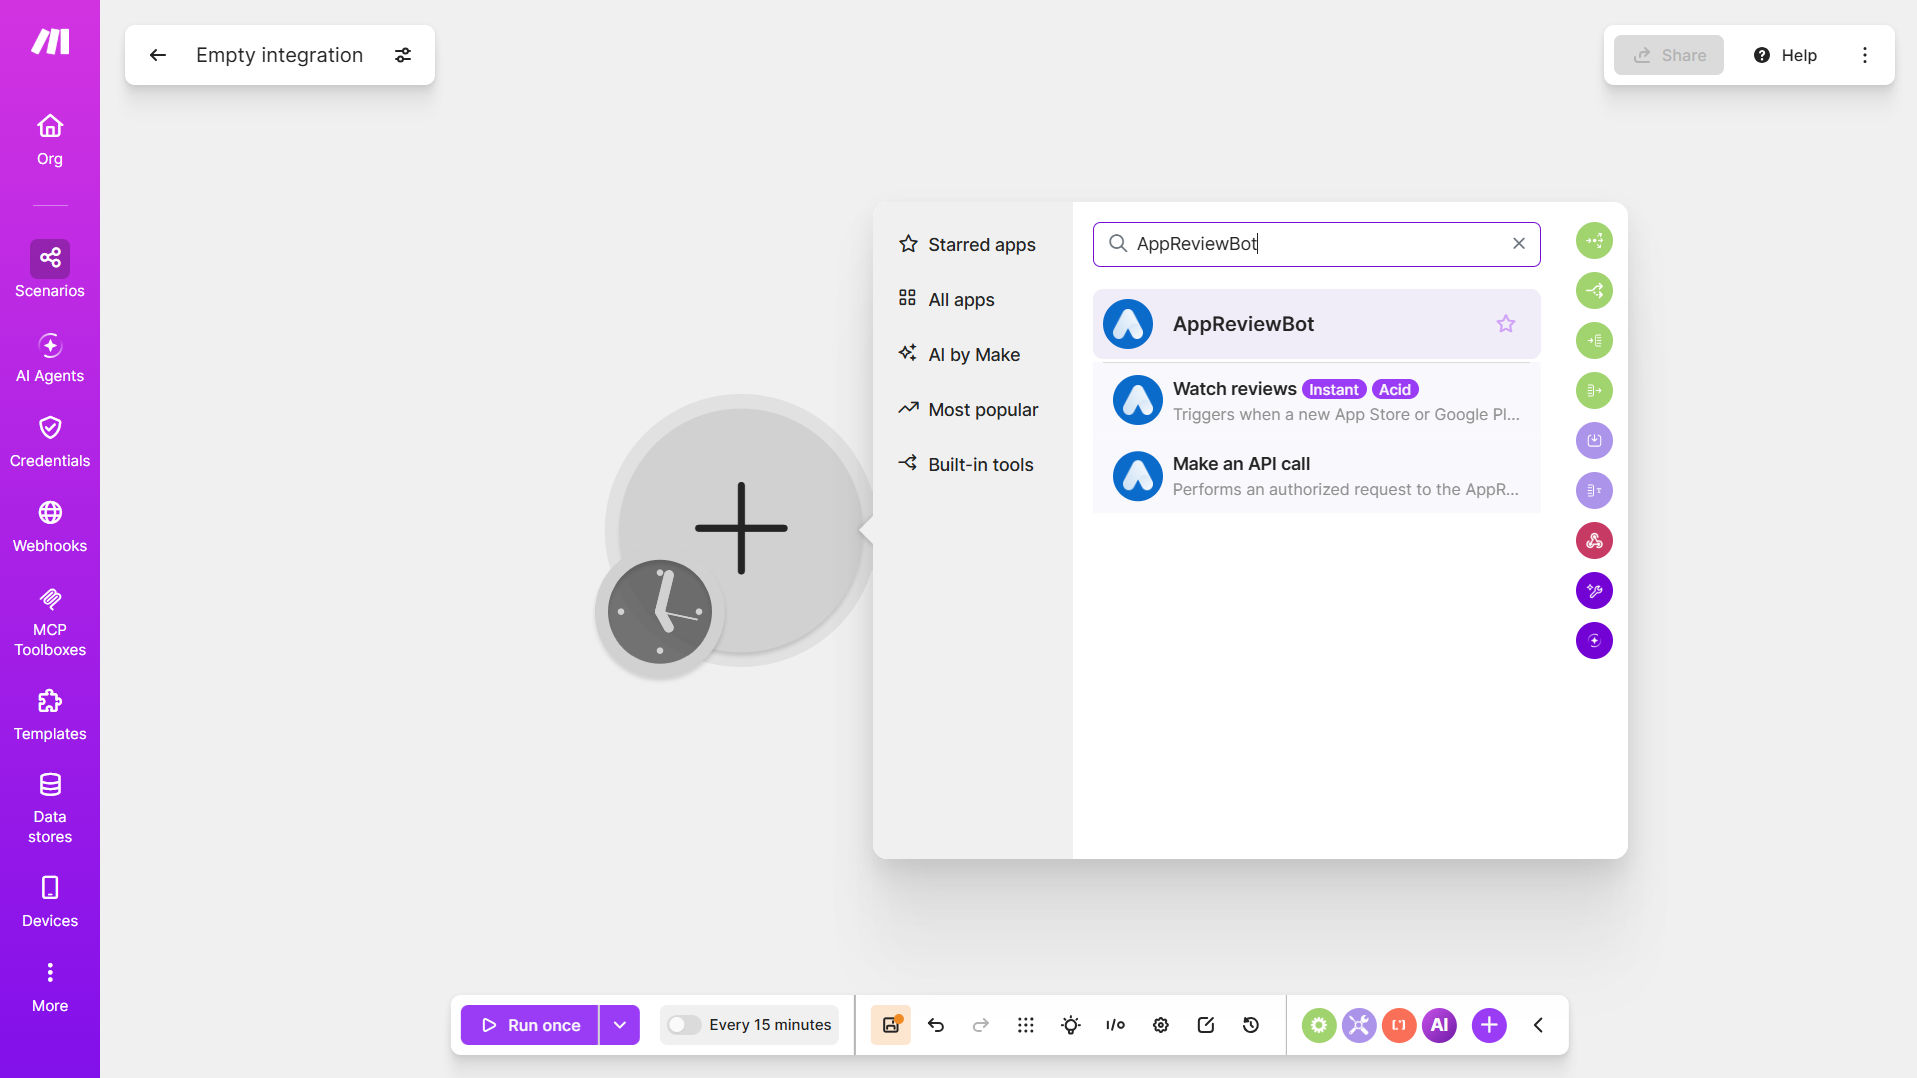The height and width of the screenshot is (1078, 1917).
Task: Open the scenario inputs and outputs (I/O)
Action: (x=1116, y=1025)
